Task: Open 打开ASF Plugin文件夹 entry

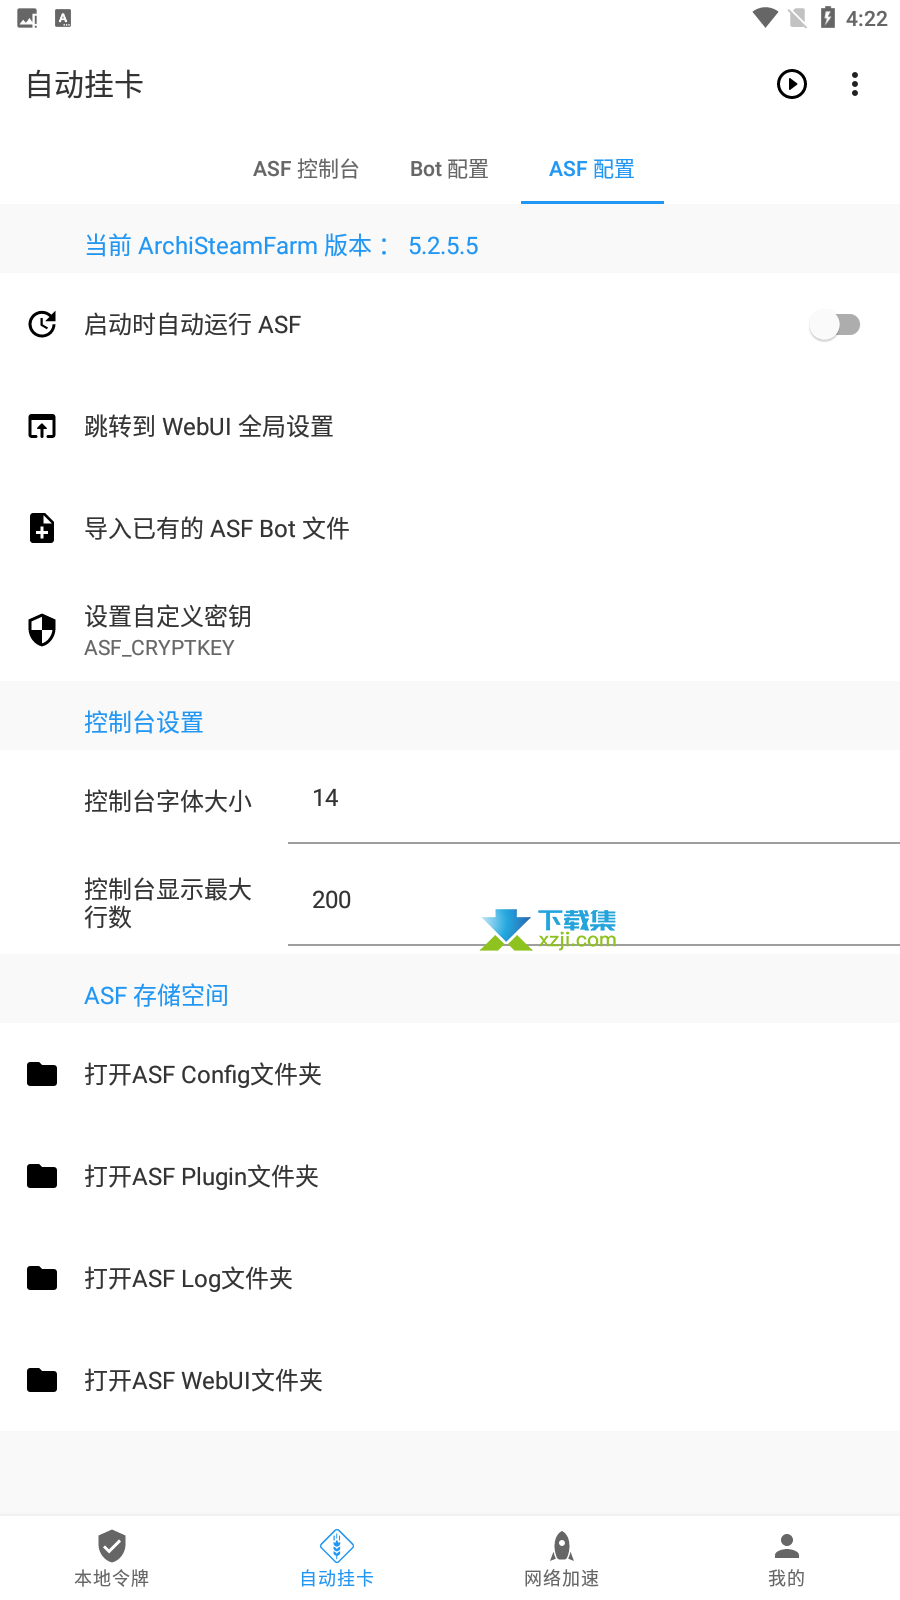Action: coord(450,1176)
